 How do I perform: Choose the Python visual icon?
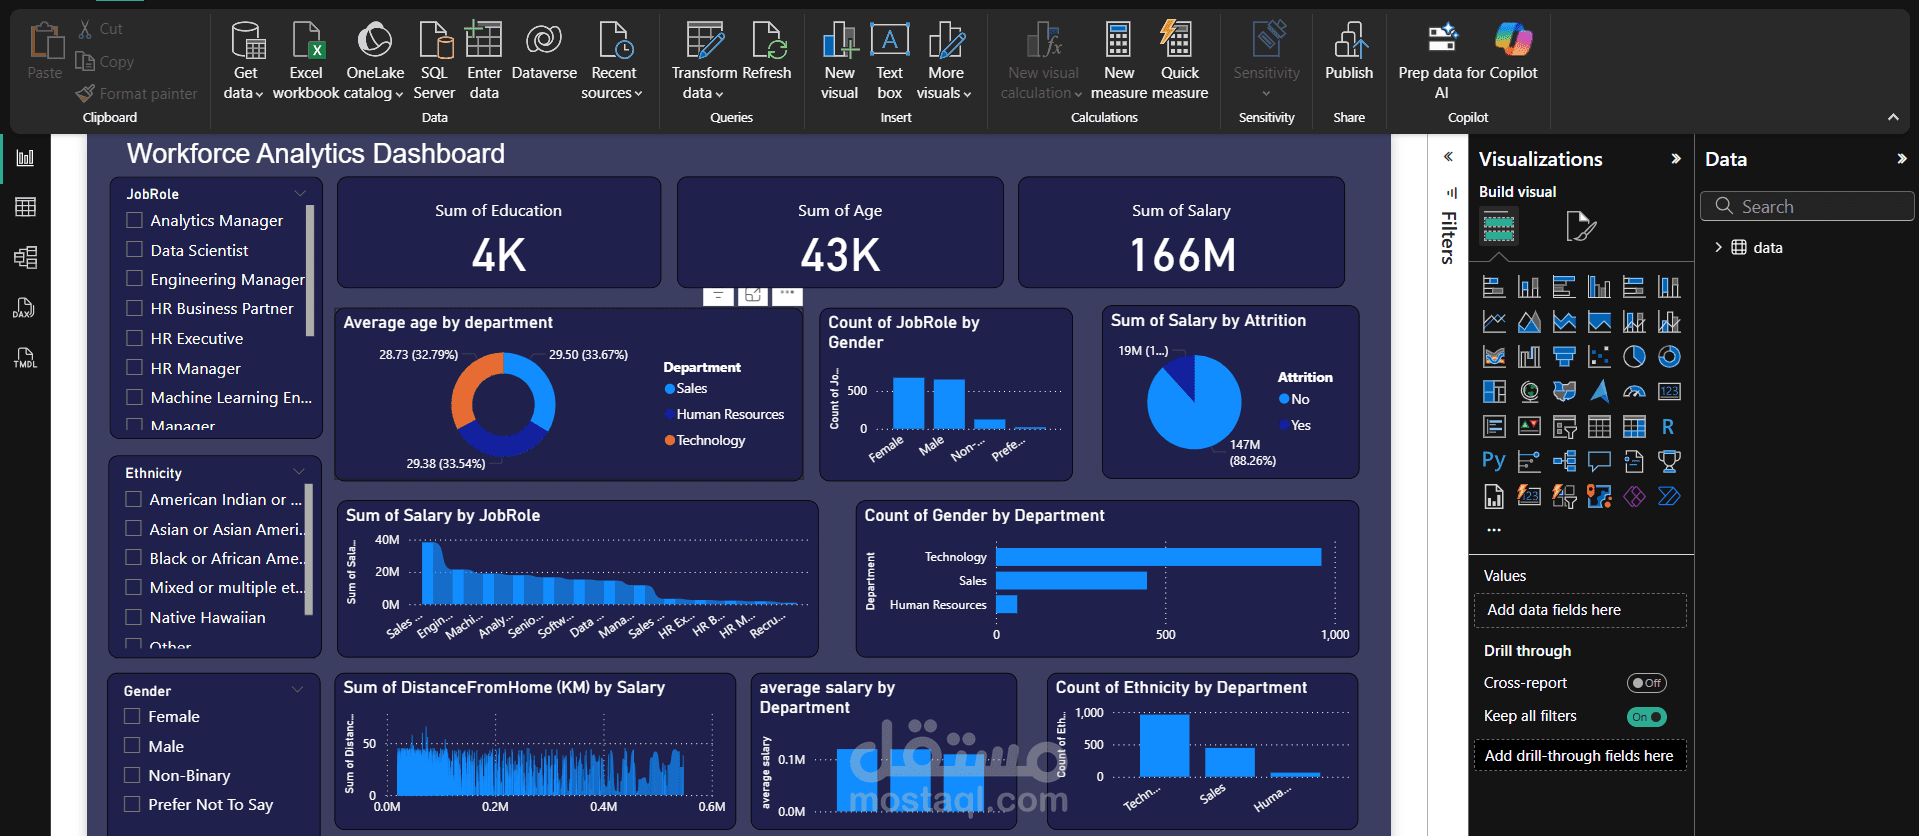(x=1493, y=461)
